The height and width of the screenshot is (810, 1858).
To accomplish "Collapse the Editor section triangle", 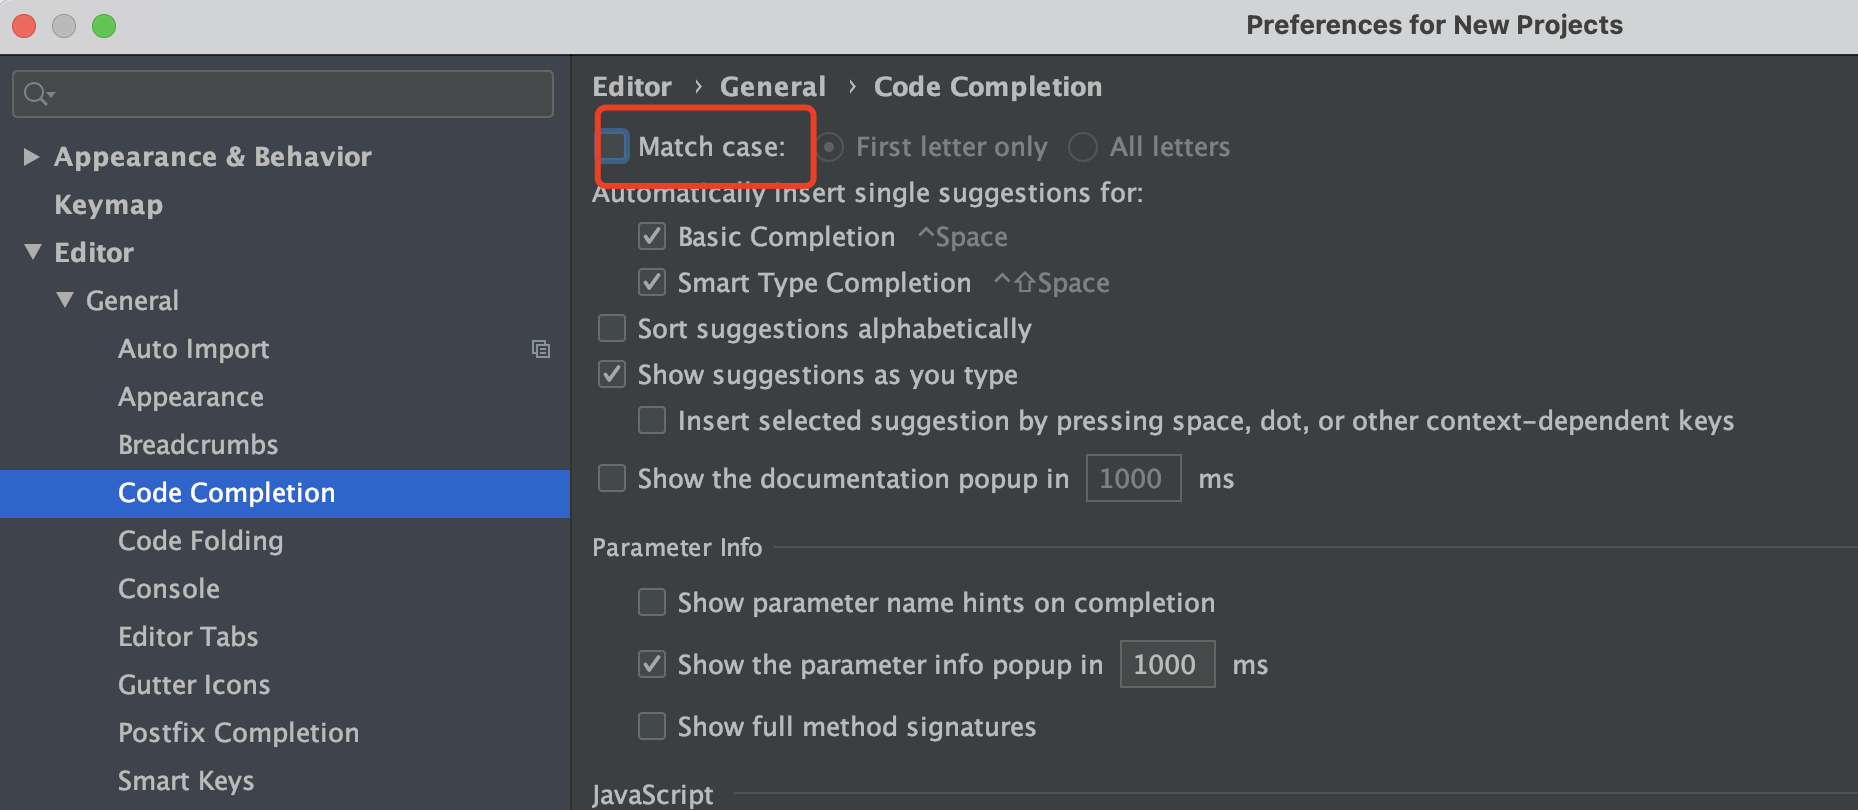I will (x=31, y=252).
